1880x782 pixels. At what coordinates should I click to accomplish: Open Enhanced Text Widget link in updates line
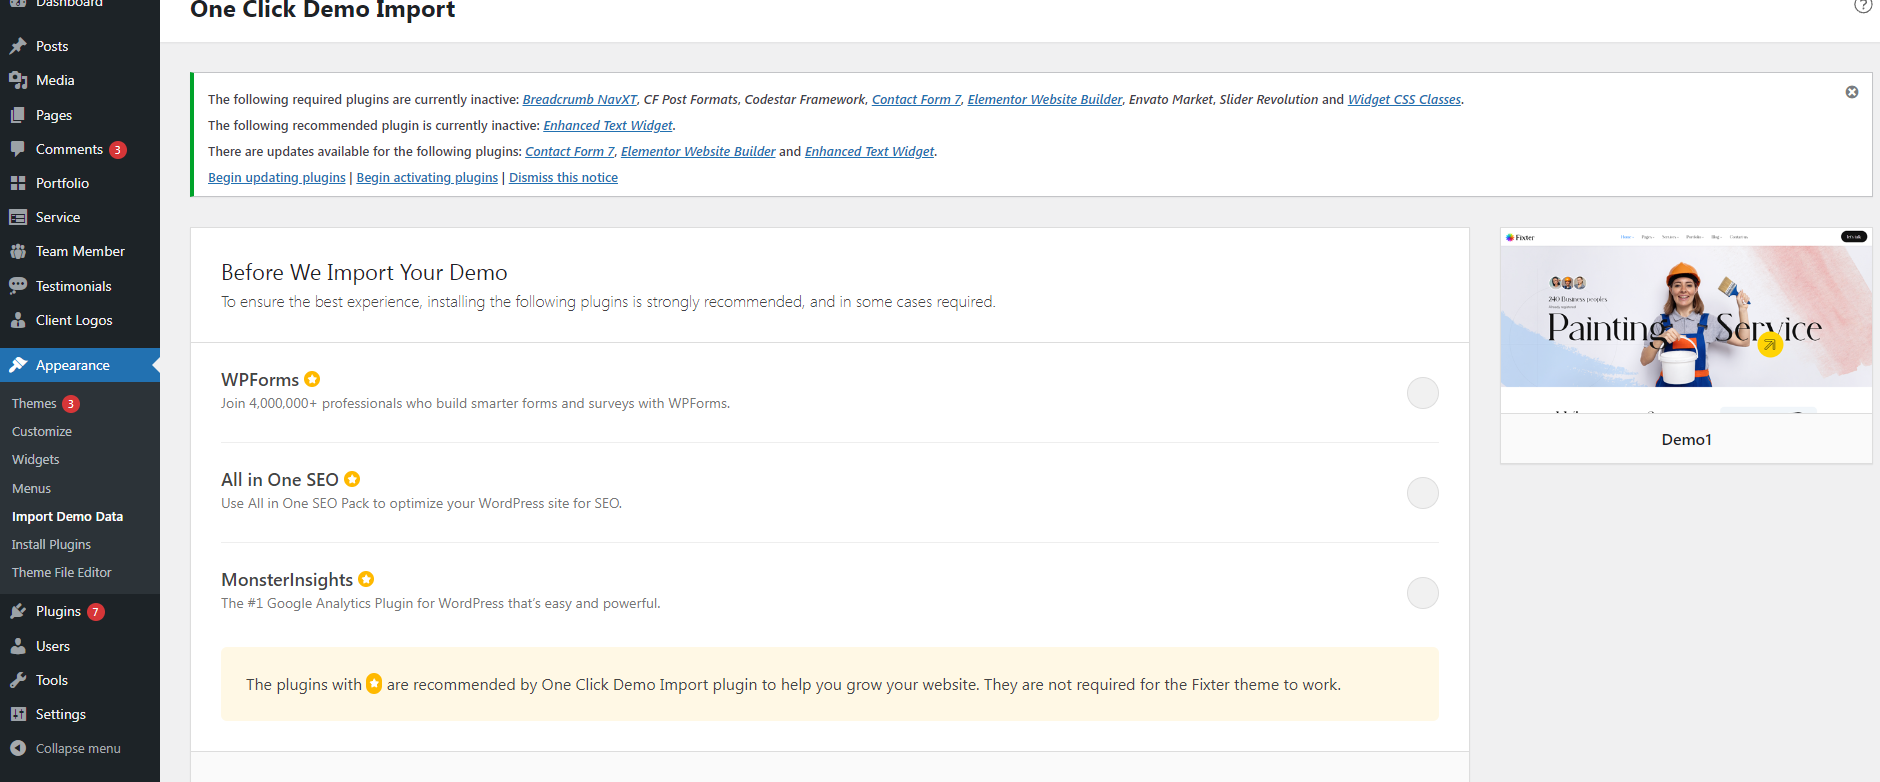[870, 152]
